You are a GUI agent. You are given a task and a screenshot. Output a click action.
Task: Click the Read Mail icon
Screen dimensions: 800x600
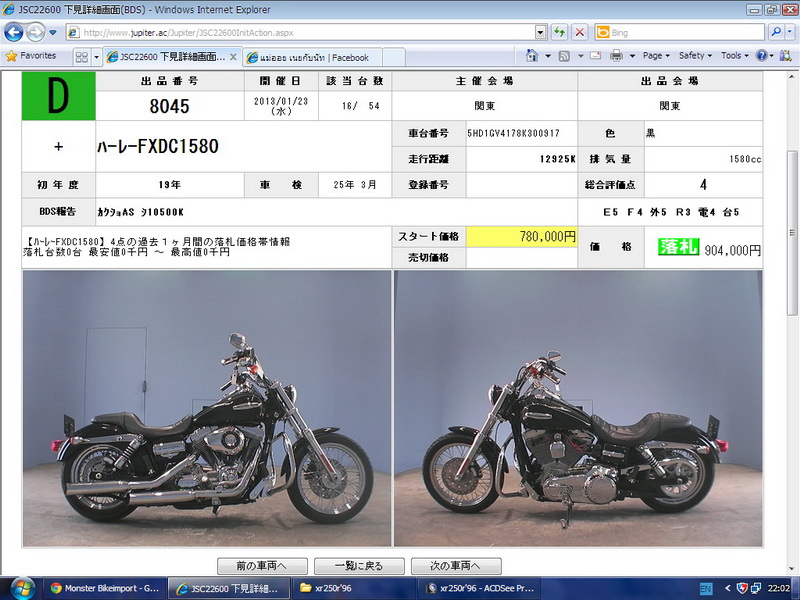(595, 56)
